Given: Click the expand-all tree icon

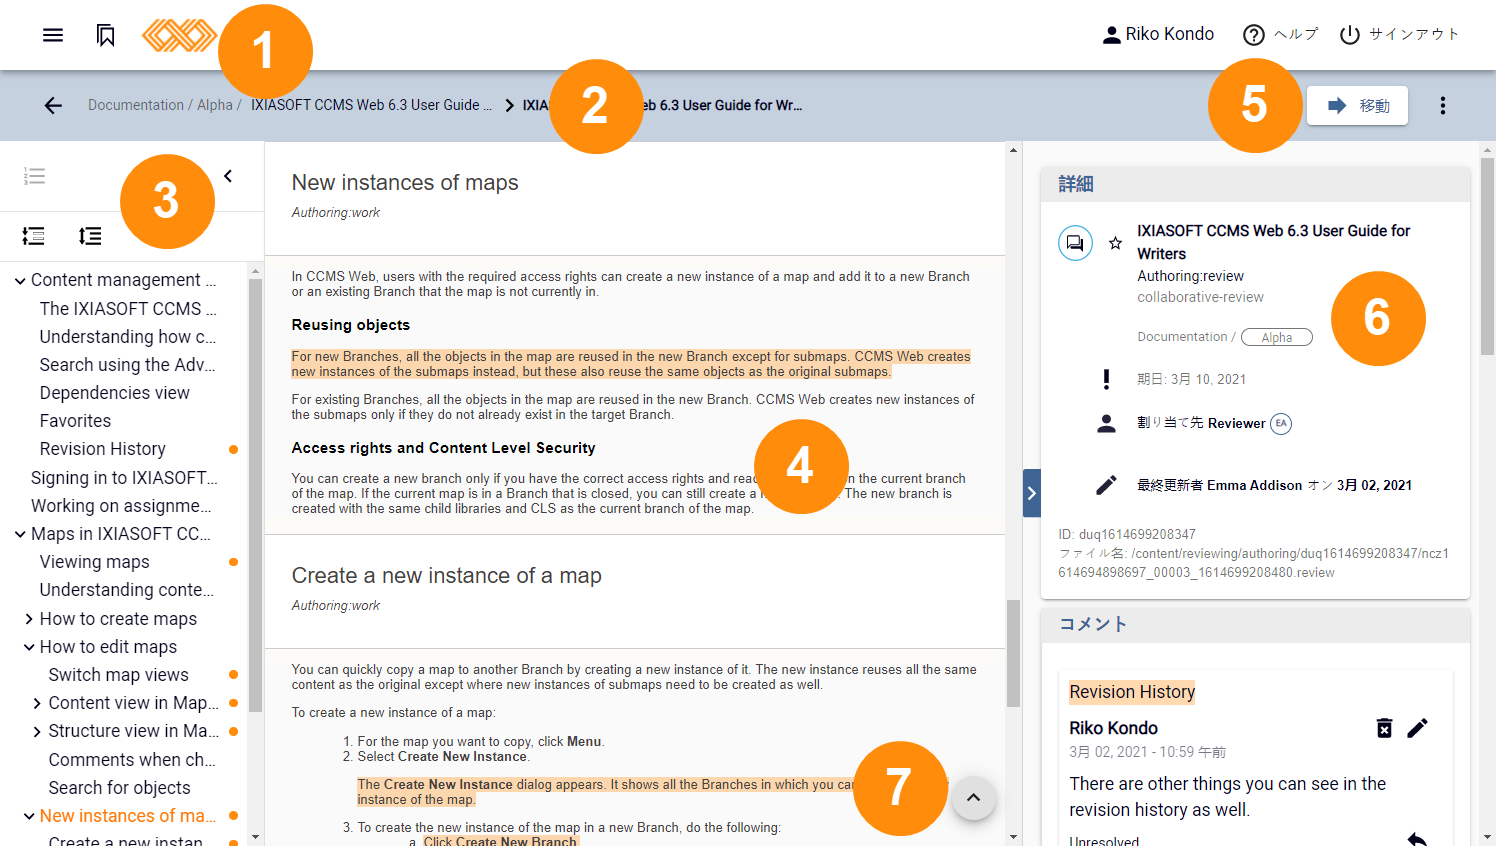Looking at the screenshot, I should [90, 236].
